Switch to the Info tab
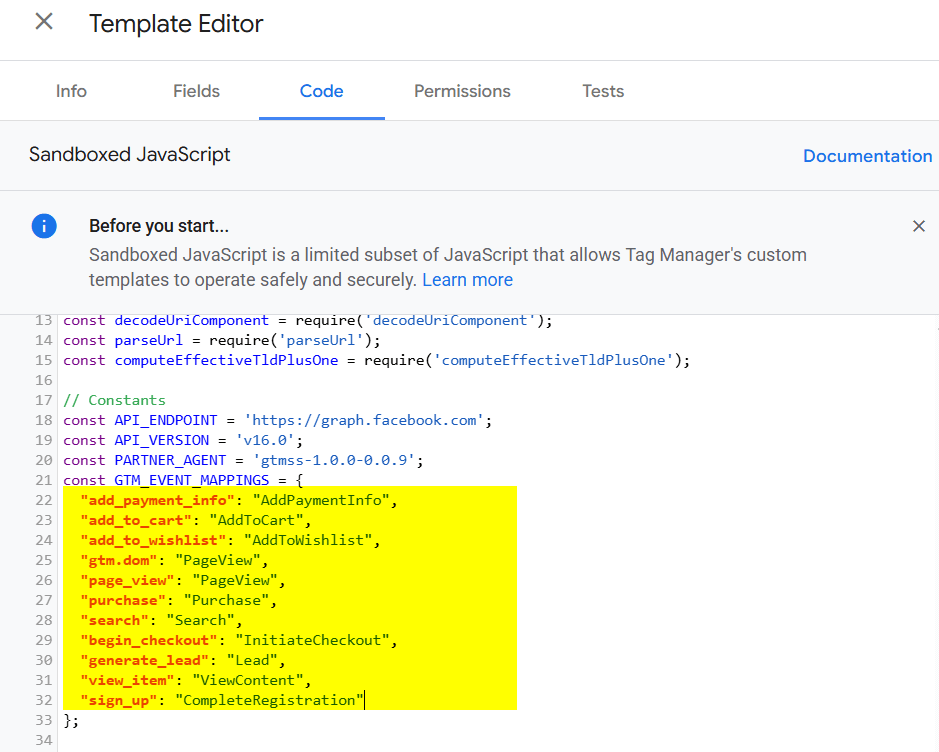939x752 pixels. coord(71,91)
